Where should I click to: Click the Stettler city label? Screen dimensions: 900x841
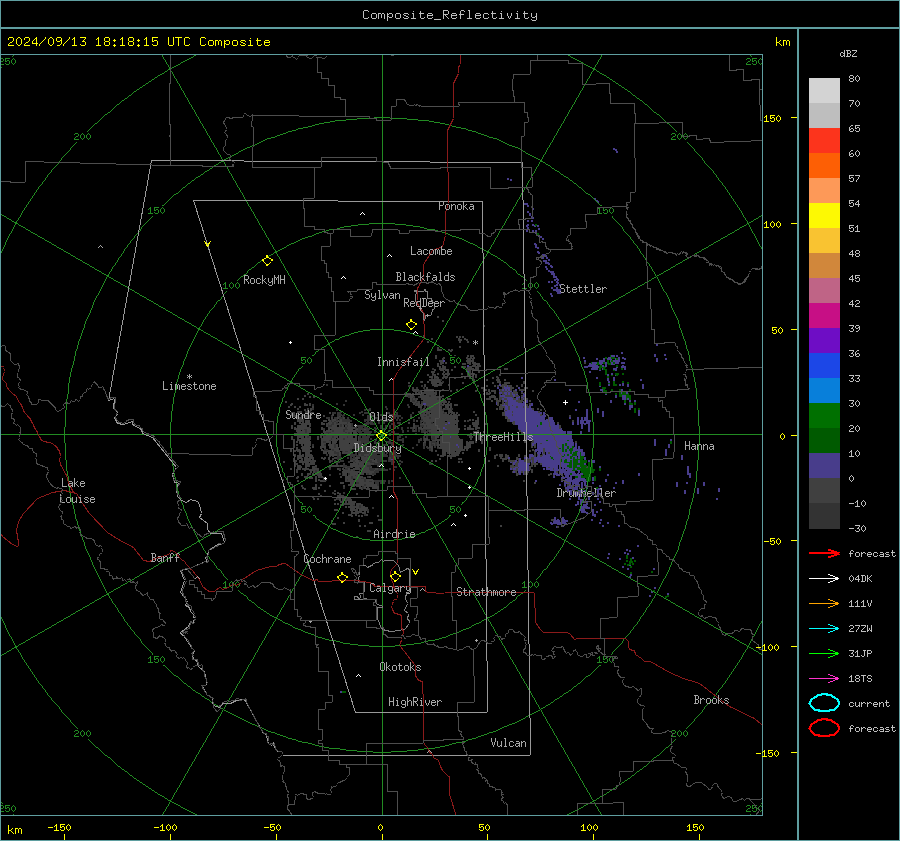(x=583, y=289)
